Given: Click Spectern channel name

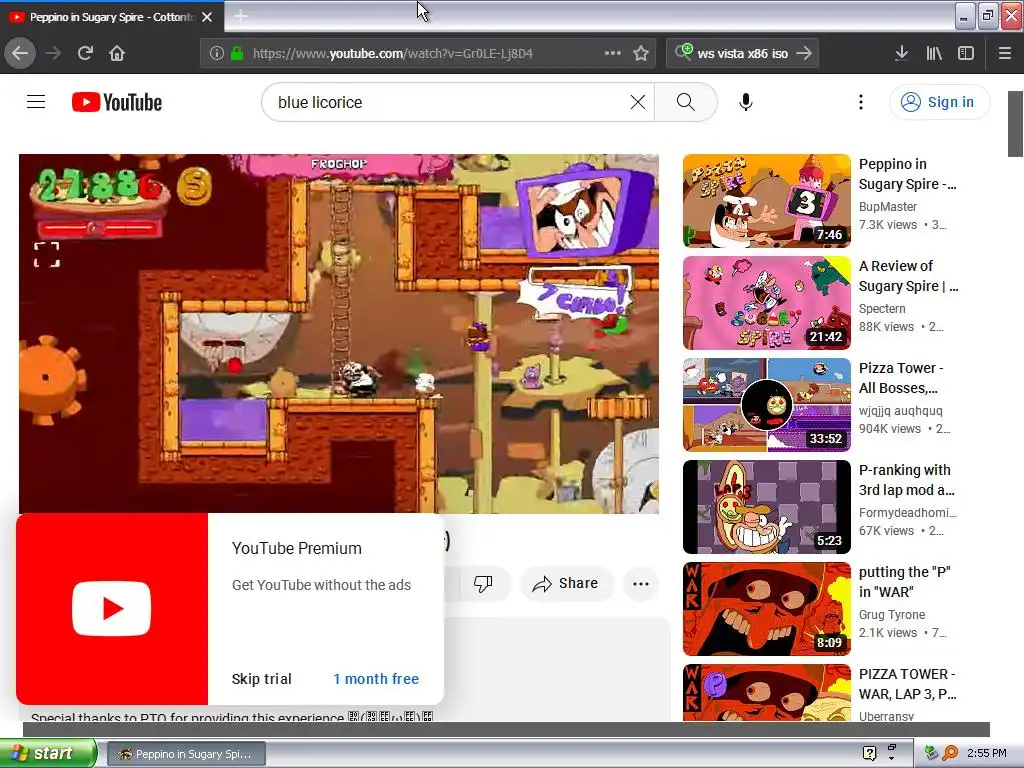Looking at the screenshot, I should click(882, 308).
